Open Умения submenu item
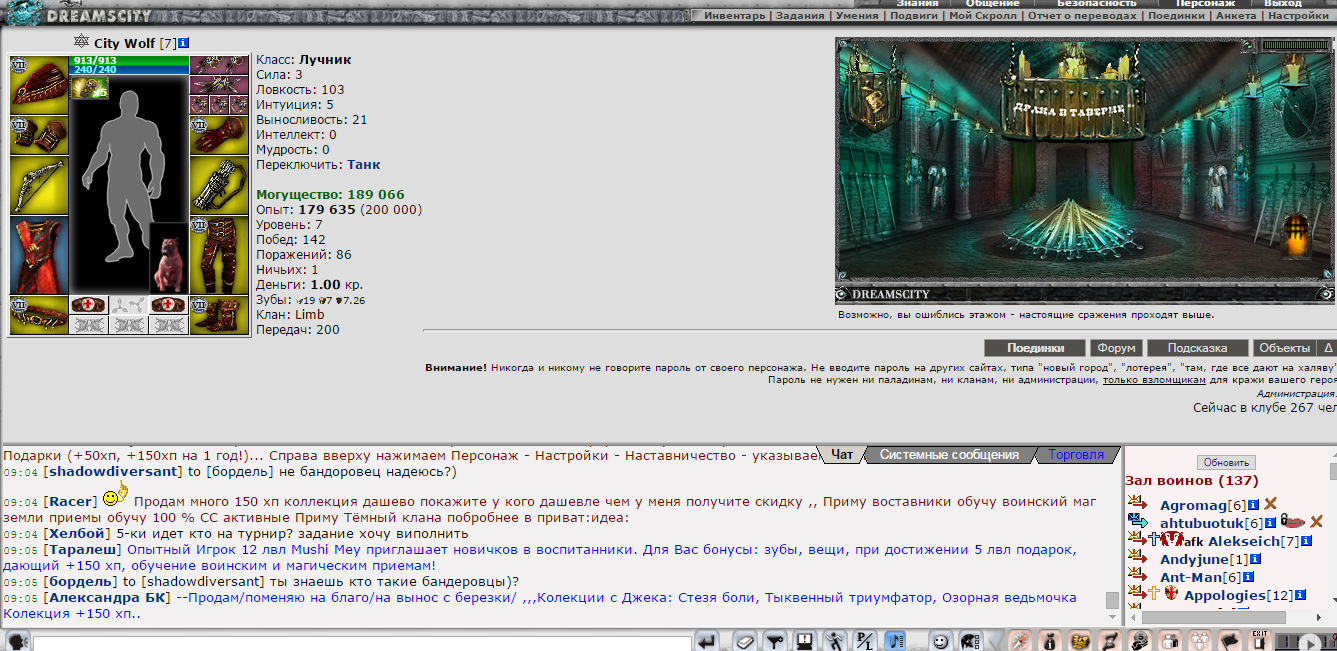This screenshot has width=1337, height=651. [x=858, y=16]
